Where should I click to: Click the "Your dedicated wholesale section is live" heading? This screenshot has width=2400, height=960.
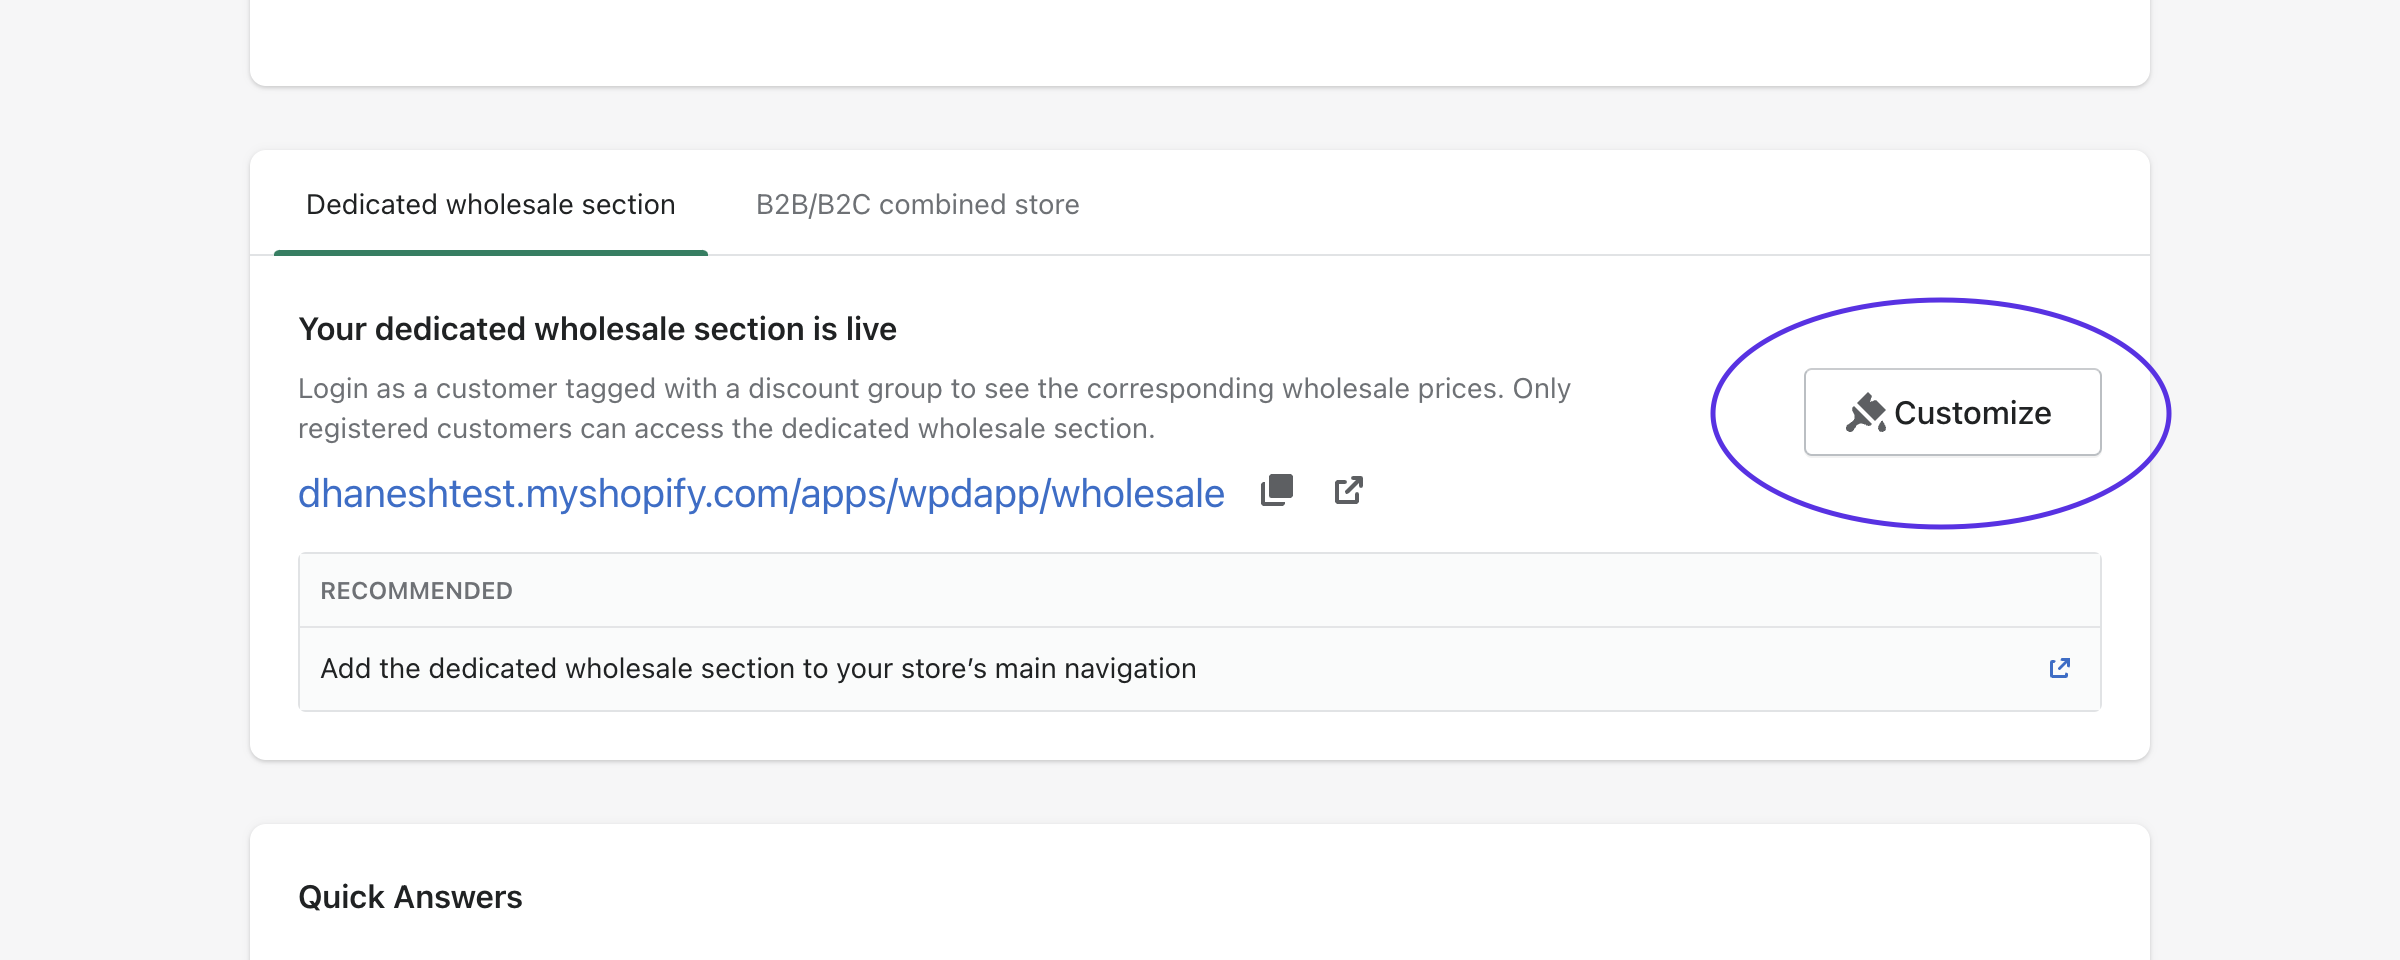[597, 329]
